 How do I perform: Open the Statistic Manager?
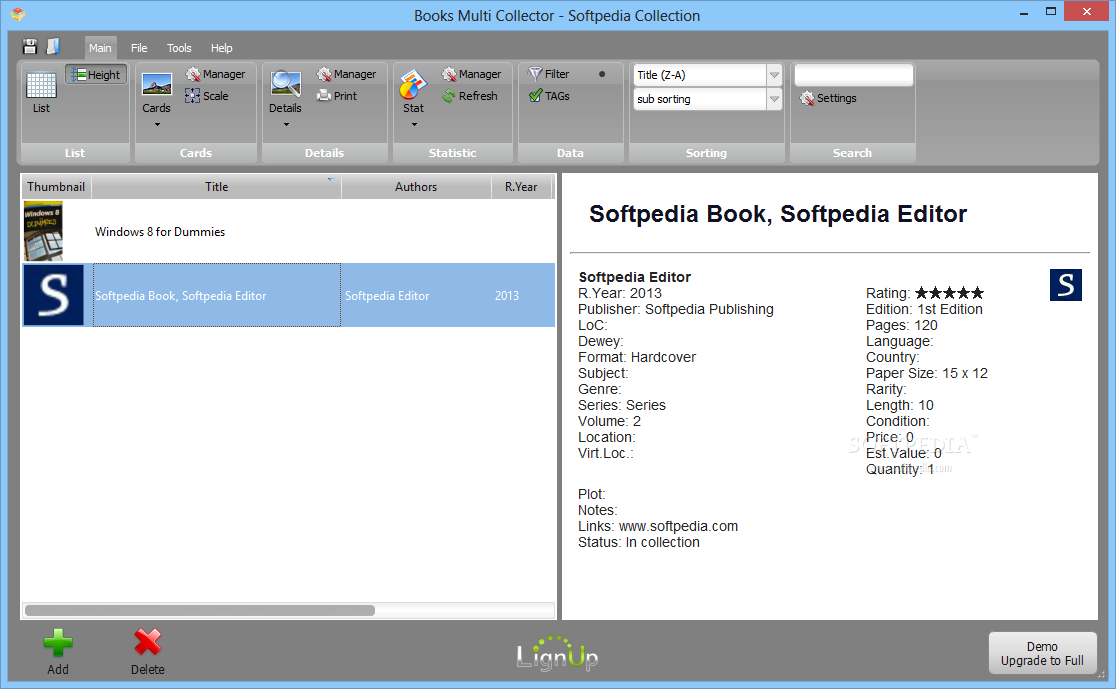click(471, 74)
